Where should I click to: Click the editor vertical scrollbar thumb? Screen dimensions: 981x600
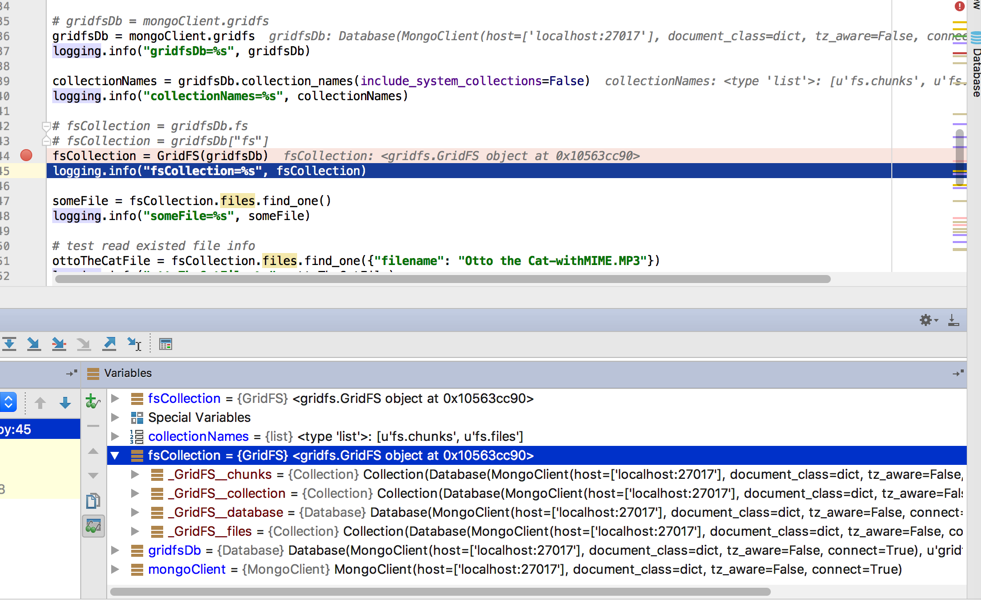point(960,158)
